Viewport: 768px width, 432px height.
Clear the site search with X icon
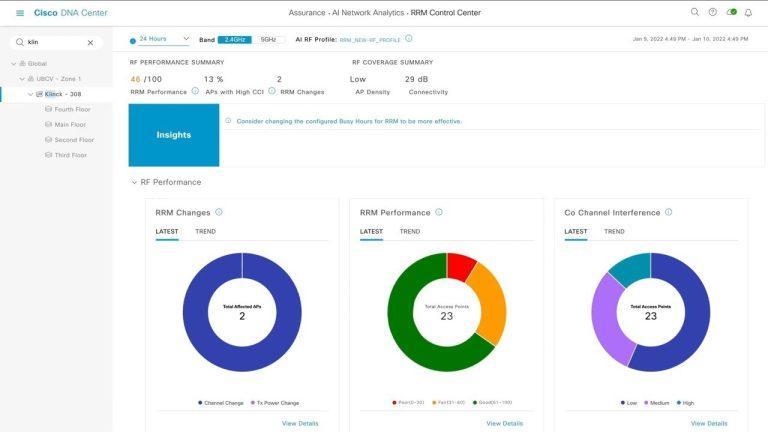(90, 42)
